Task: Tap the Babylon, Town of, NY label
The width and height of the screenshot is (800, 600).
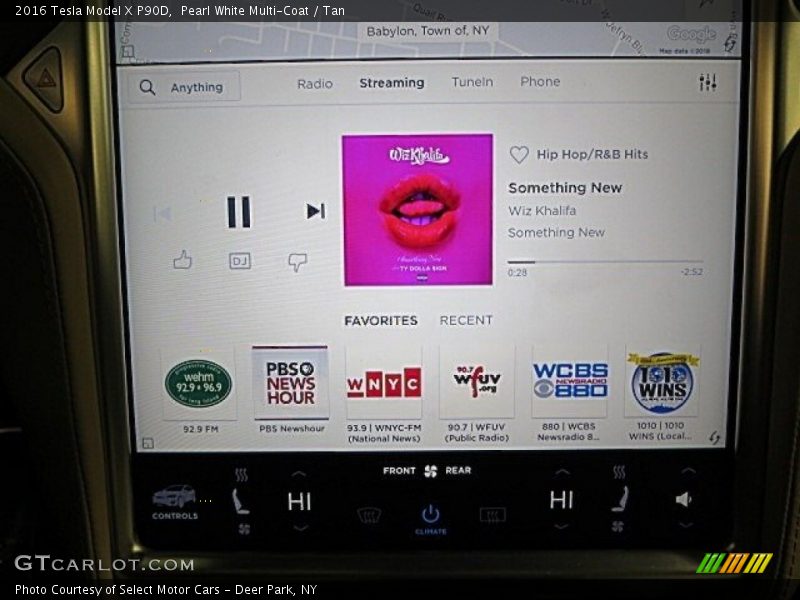Action: (428, 31)
